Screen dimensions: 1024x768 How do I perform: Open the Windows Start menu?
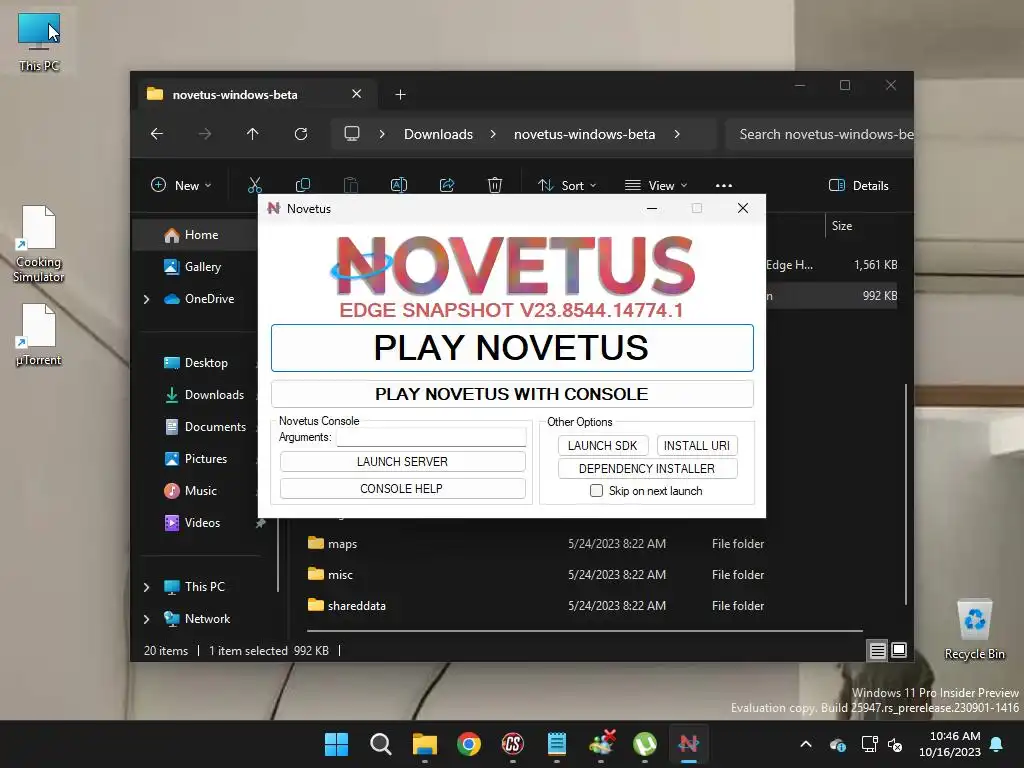336,744
